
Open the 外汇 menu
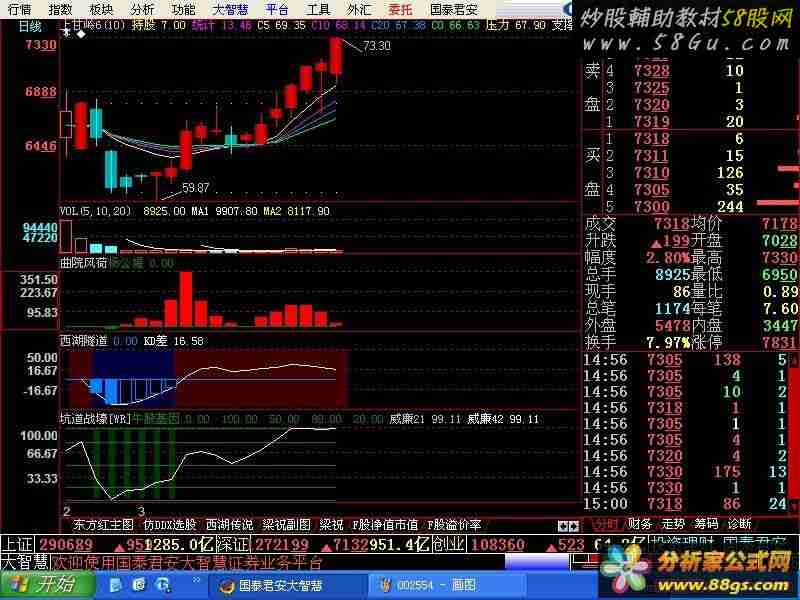[x=359, y=10]
